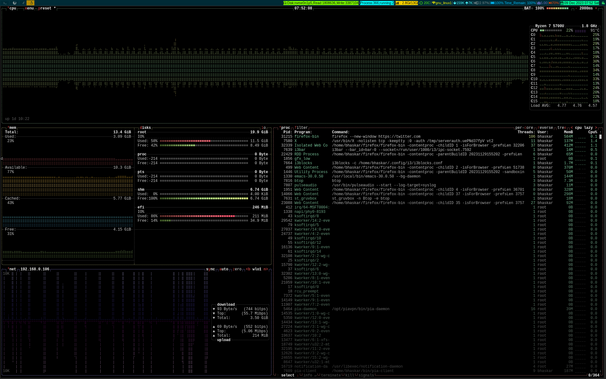606x379 pixels.
Task: Click the green disk read/write block in i3bar
Action: tap(321, 3)
